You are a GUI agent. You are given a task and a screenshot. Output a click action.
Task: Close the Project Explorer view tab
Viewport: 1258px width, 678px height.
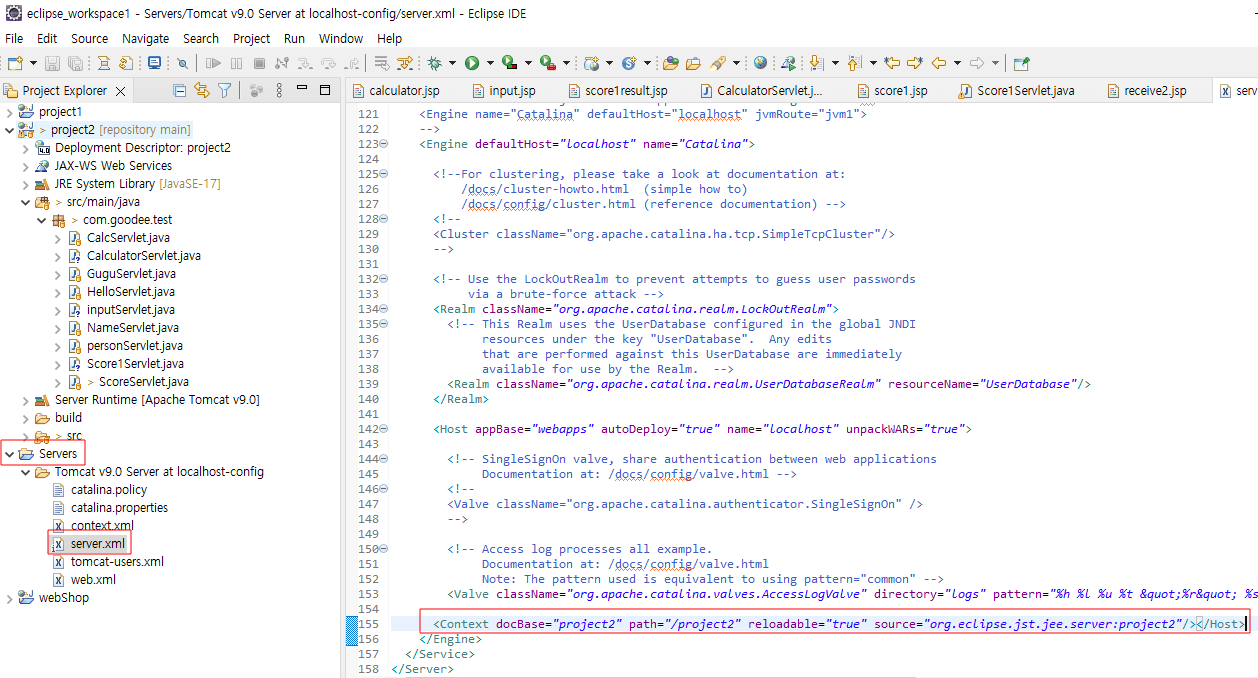(121, 91)
